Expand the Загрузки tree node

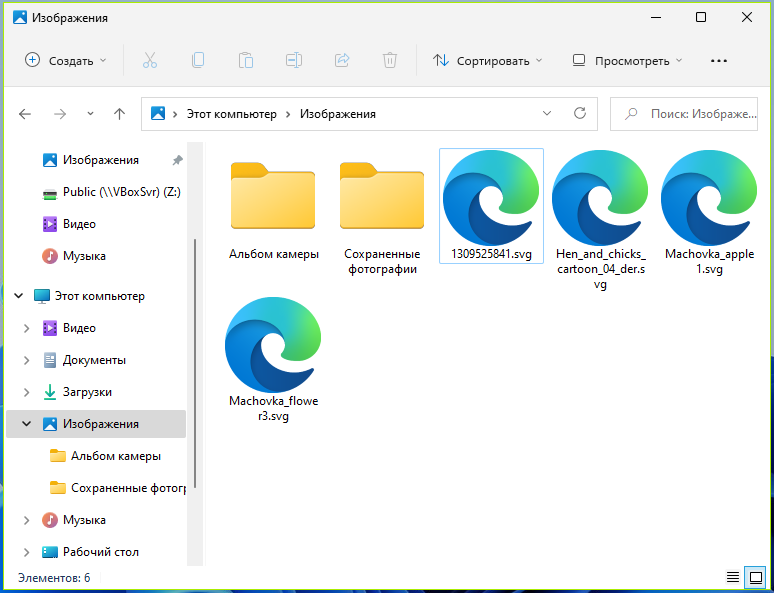[x=27, y=392]
